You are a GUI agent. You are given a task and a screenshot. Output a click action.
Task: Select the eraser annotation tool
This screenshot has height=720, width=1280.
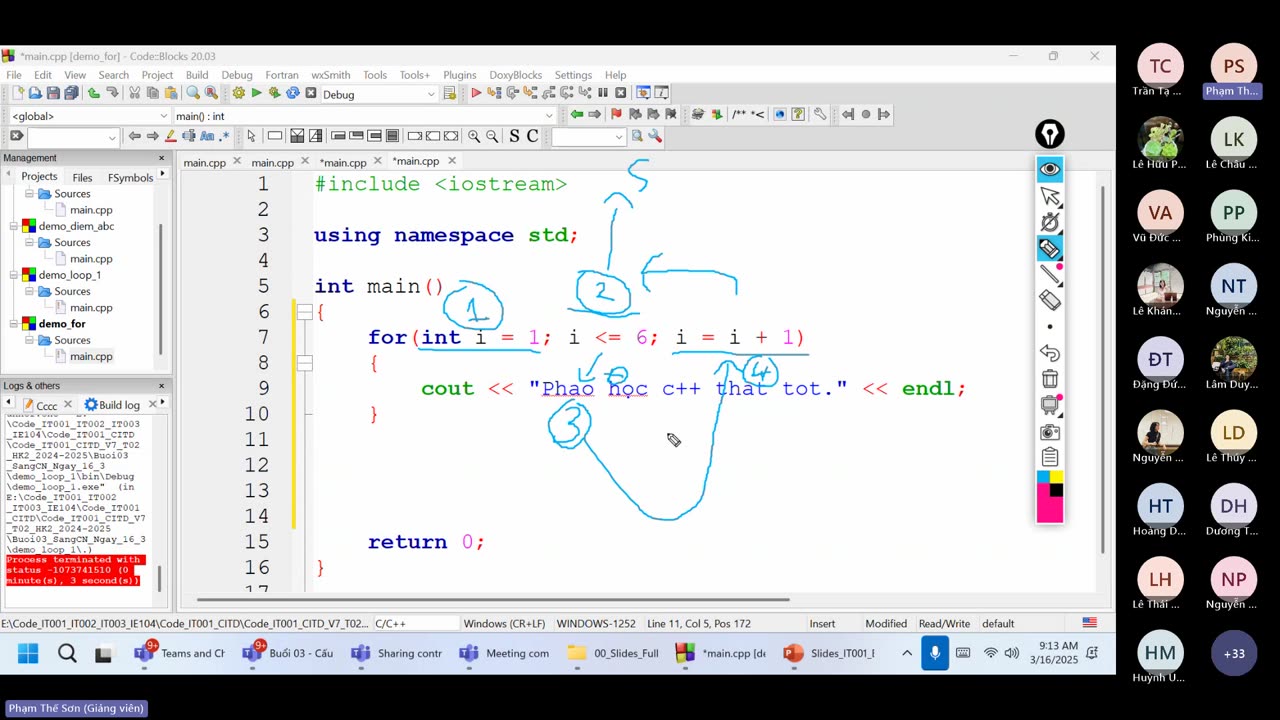(x=1050, y=299)
